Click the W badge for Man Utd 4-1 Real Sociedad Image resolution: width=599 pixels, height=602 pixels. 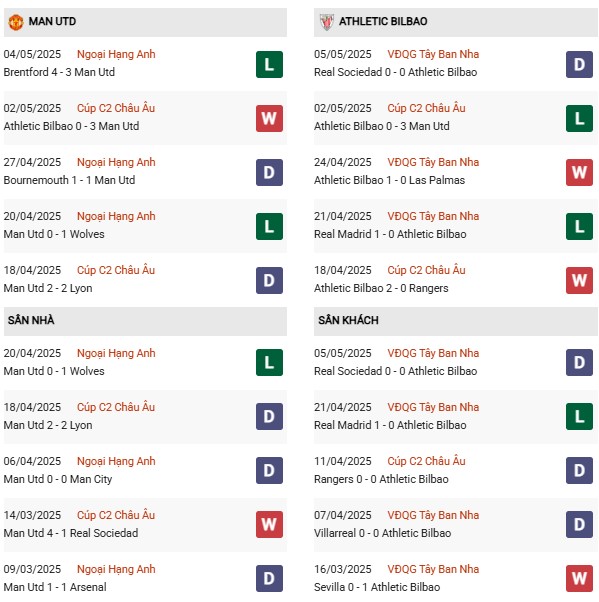pos(269,524)
